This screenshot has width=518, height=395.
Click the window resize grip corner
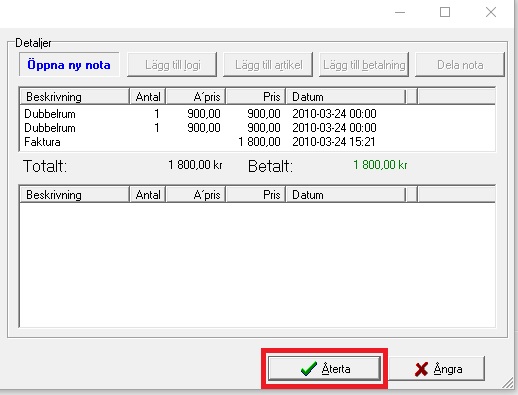coord(508,383)
